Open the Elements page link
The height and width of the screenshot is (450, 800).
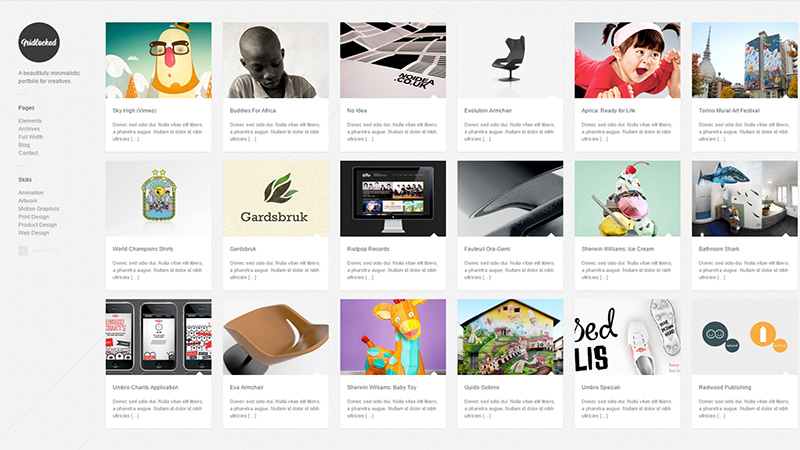pyautogui.click(x=30, y=121)
